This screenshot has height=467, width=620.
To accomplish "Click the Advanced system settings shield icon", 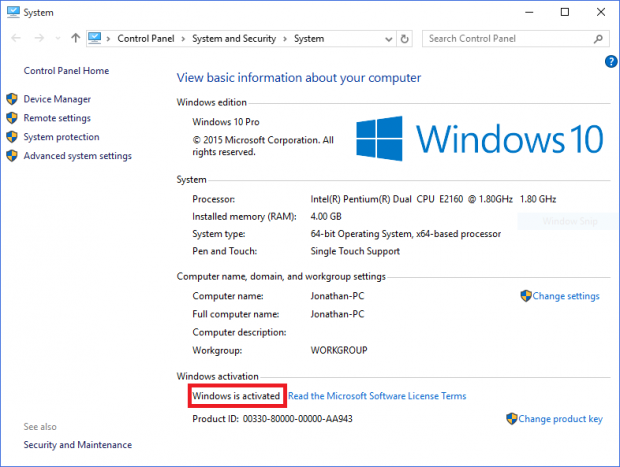I will 12,156.
